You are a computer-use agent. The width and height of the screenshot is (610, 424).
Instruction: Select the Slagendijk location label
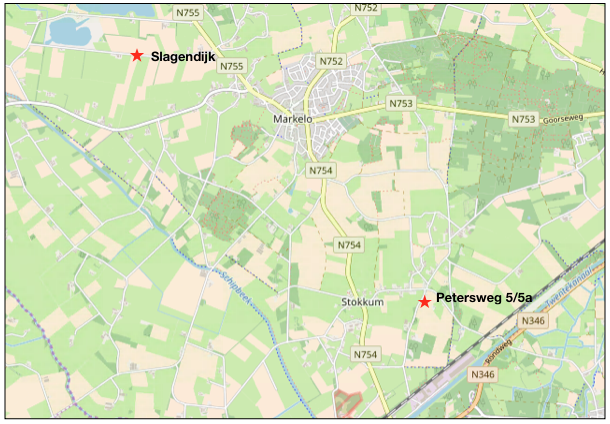coord(183,57)
